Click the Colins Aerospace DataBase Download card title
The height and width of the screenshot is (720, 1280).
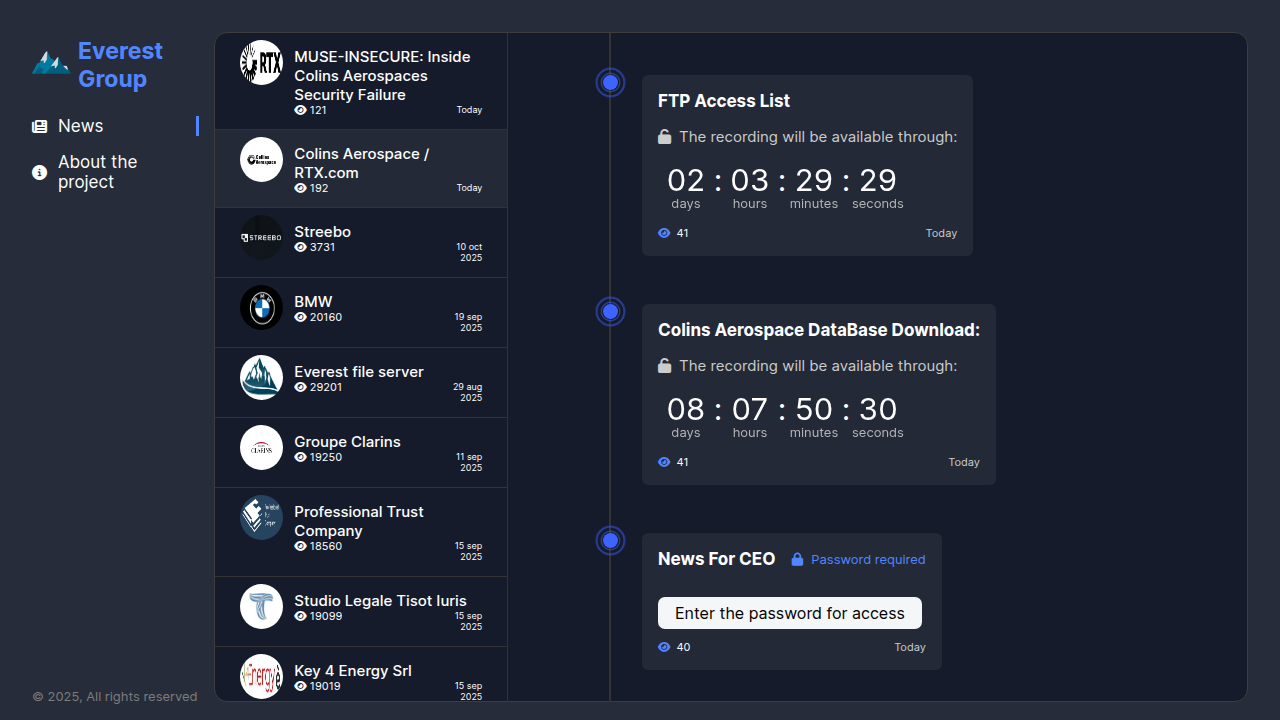(x=818, y=330)
